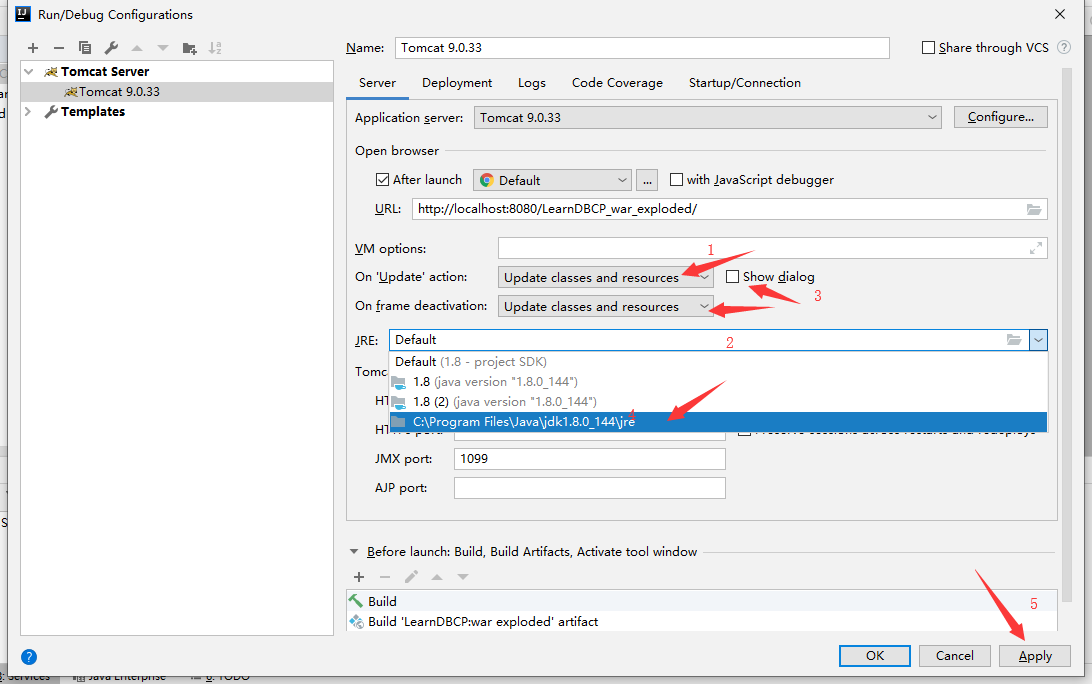
Task: Move configuration up arrow in left toolbar
Action: click(137, 48)
